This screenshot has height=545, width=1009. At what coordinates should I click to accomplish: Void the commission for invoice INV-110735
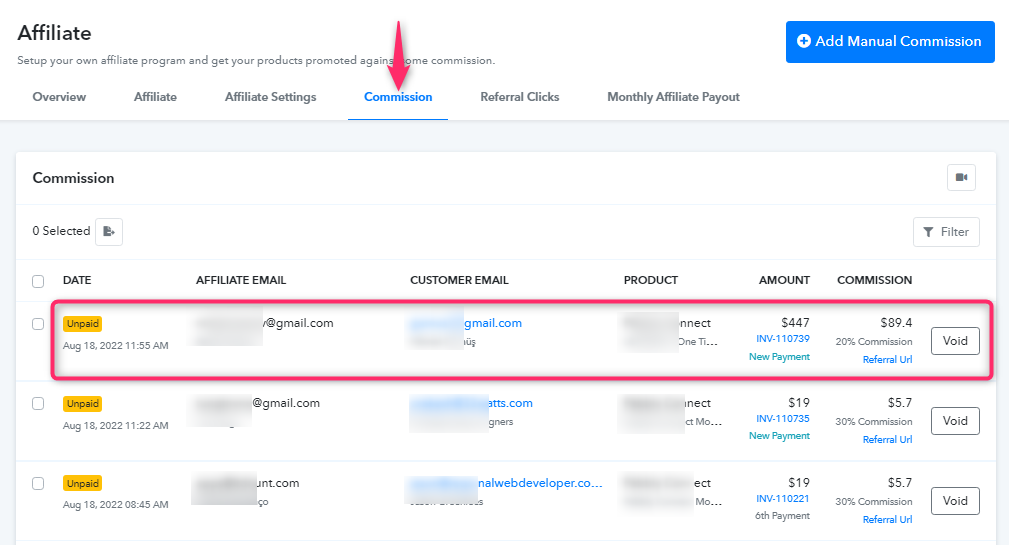[x=955, y=421]
